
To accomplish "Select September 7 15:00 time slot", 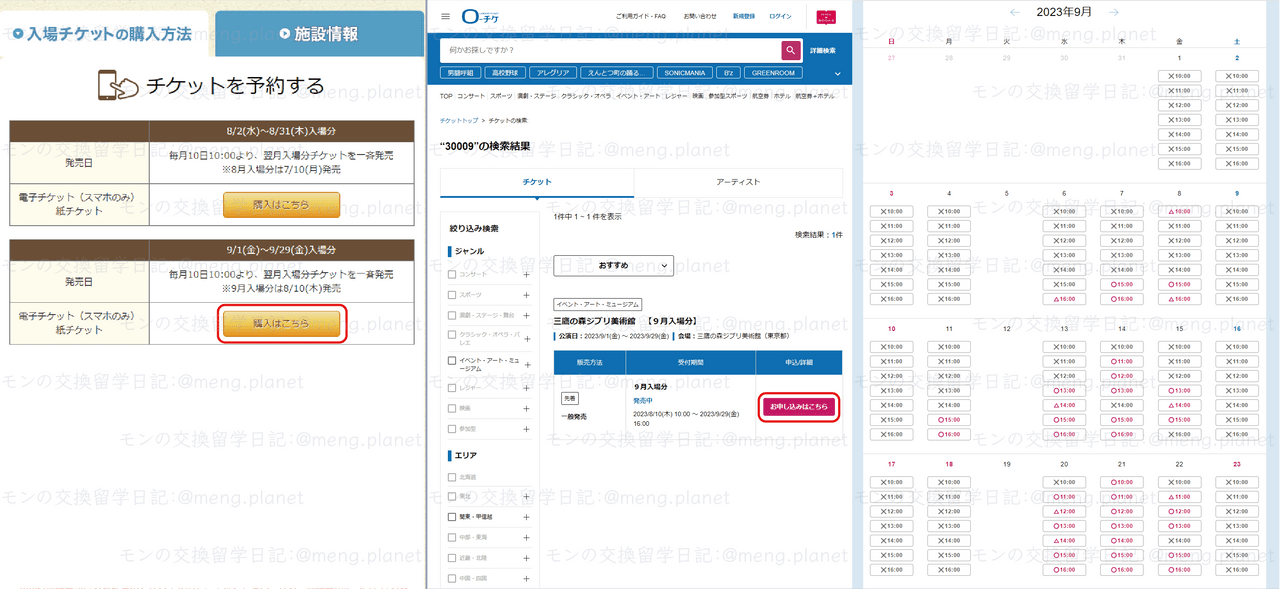I will coord(1122,284).
